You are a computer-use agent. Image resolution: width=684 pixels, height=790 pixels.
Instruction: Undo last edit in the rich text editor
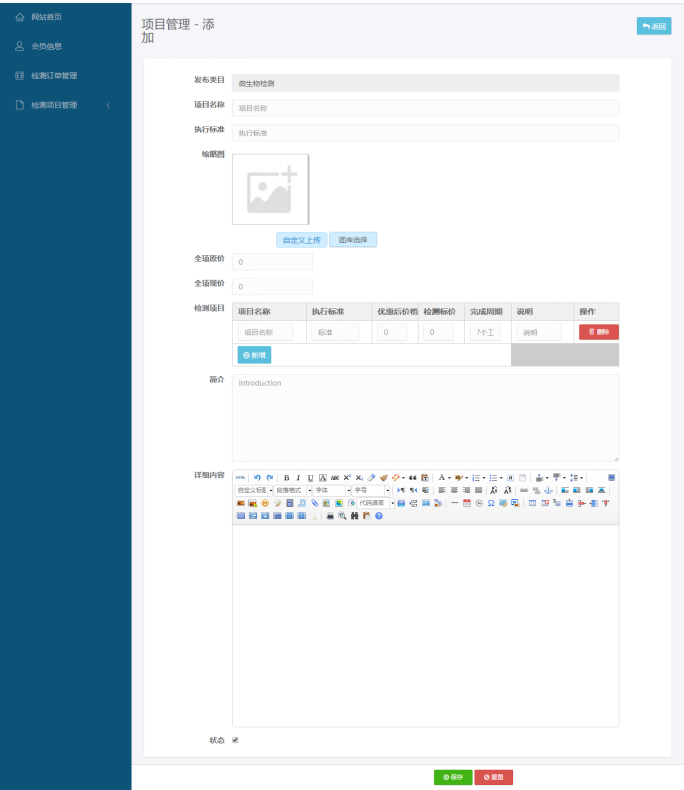tap(257, 478)
